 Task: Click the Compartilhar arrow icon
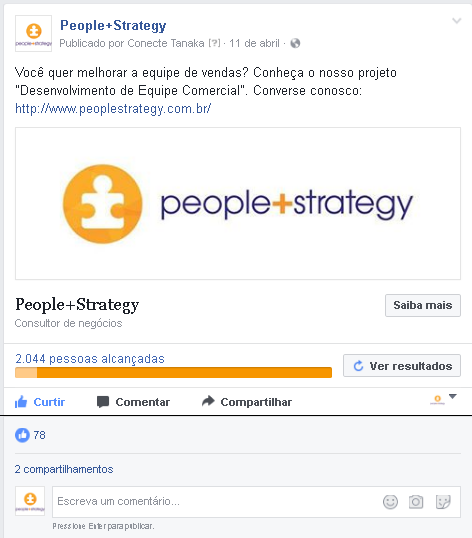(x=208, y=401)
